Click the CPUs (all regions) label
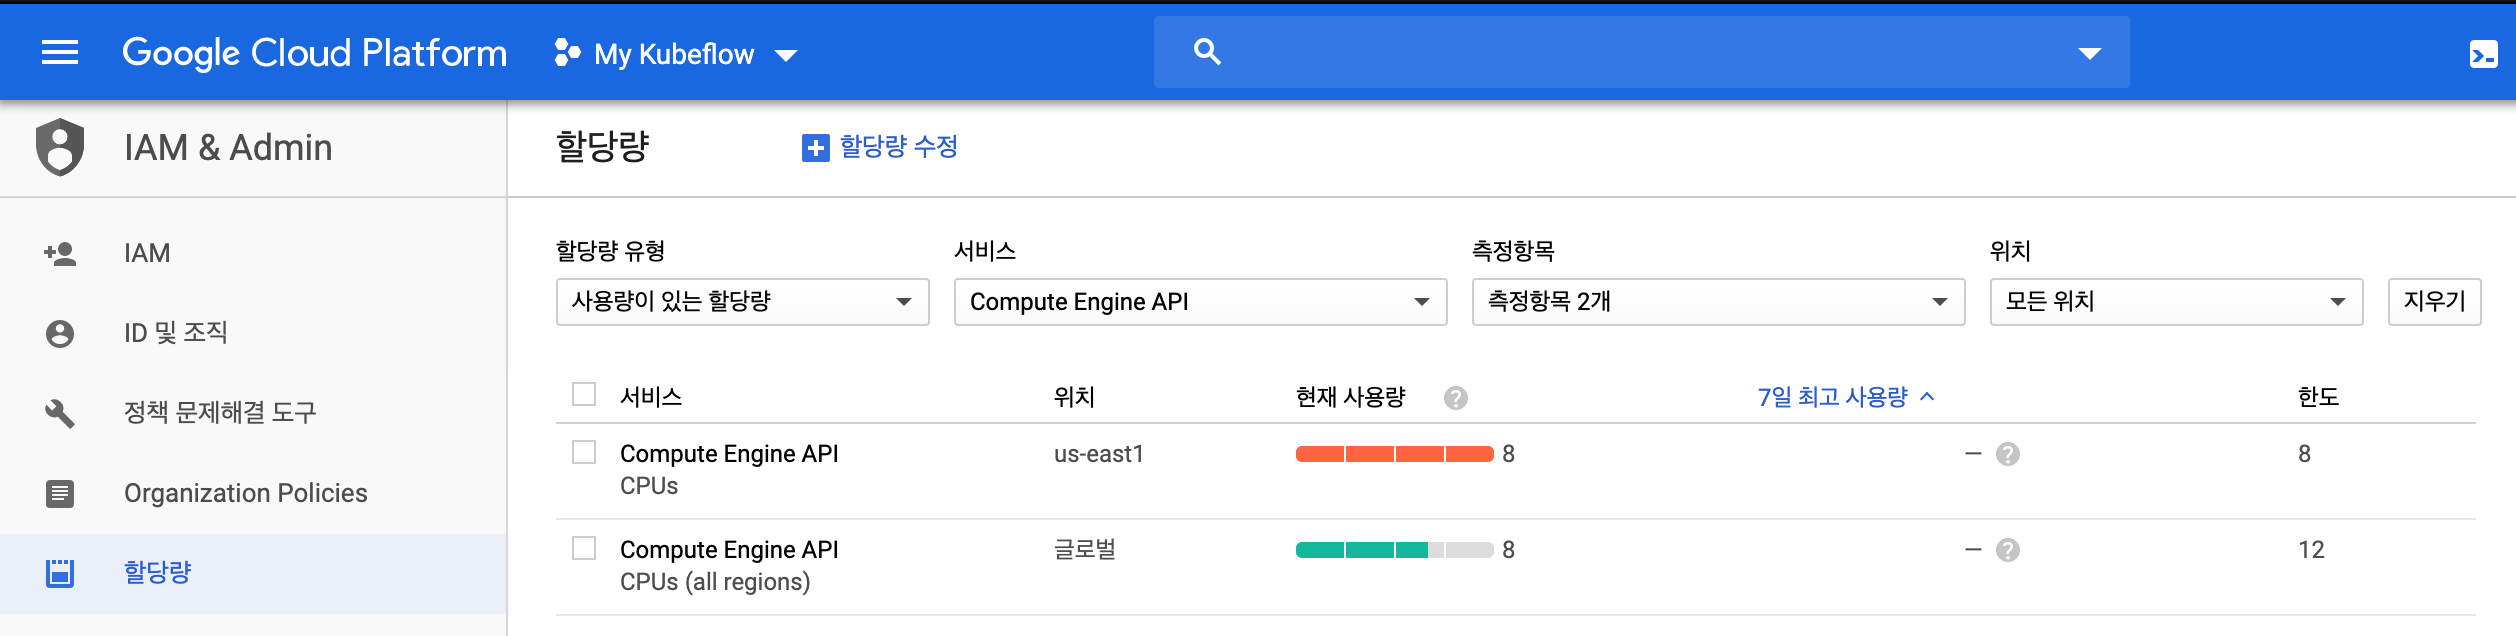This screenshot has width=2516, height=636. (715, 582)
